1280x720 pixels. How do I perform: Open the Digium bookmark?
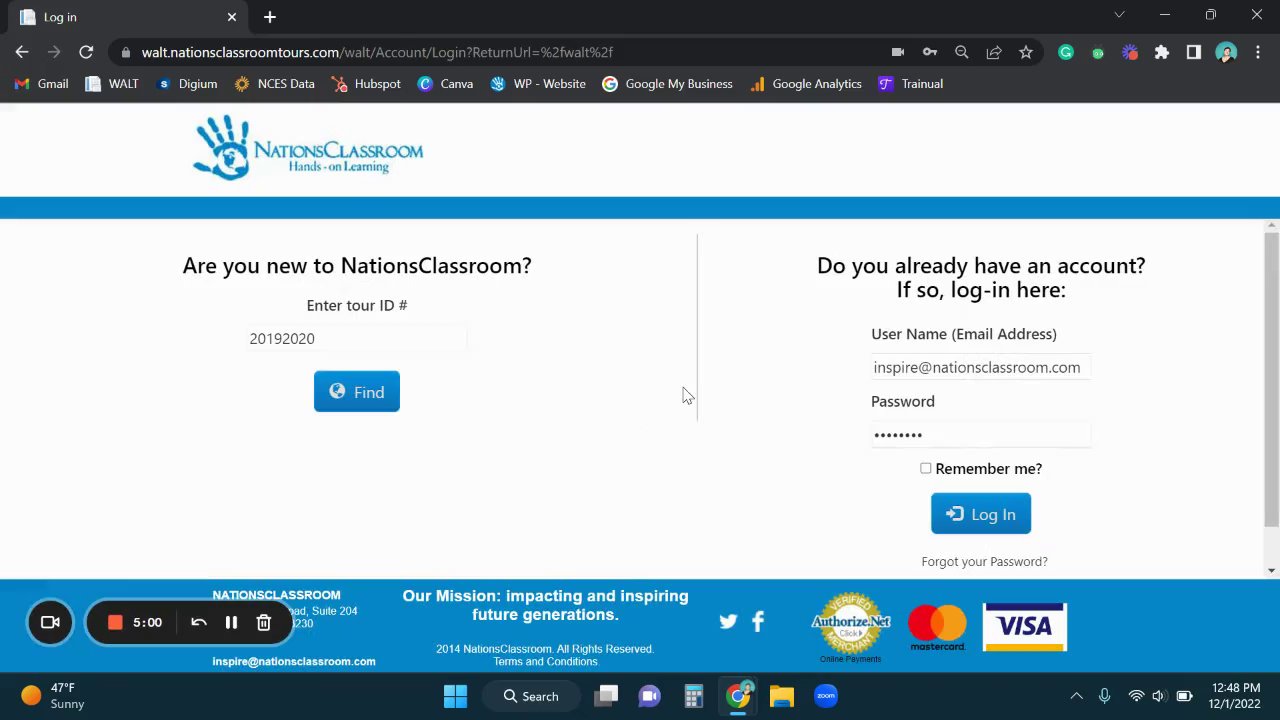click(187, 84)
